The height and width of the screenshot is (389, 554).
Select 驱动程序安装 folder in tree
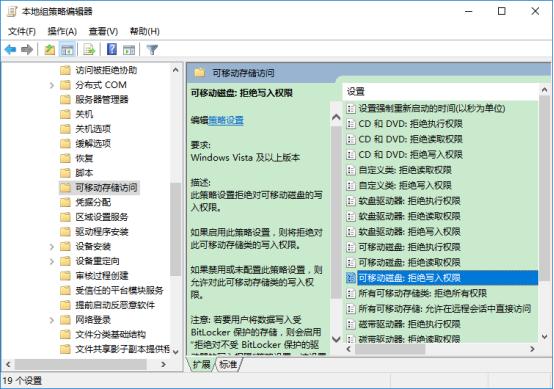pos(102,232)
